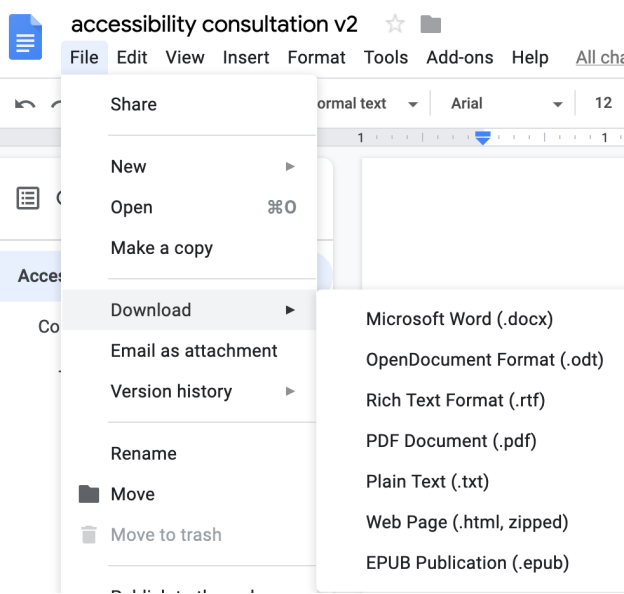Viewport: 624px width, 594px height.
Task: Click the move-to-folder icon beside title
Action: (x=431, y=25)
